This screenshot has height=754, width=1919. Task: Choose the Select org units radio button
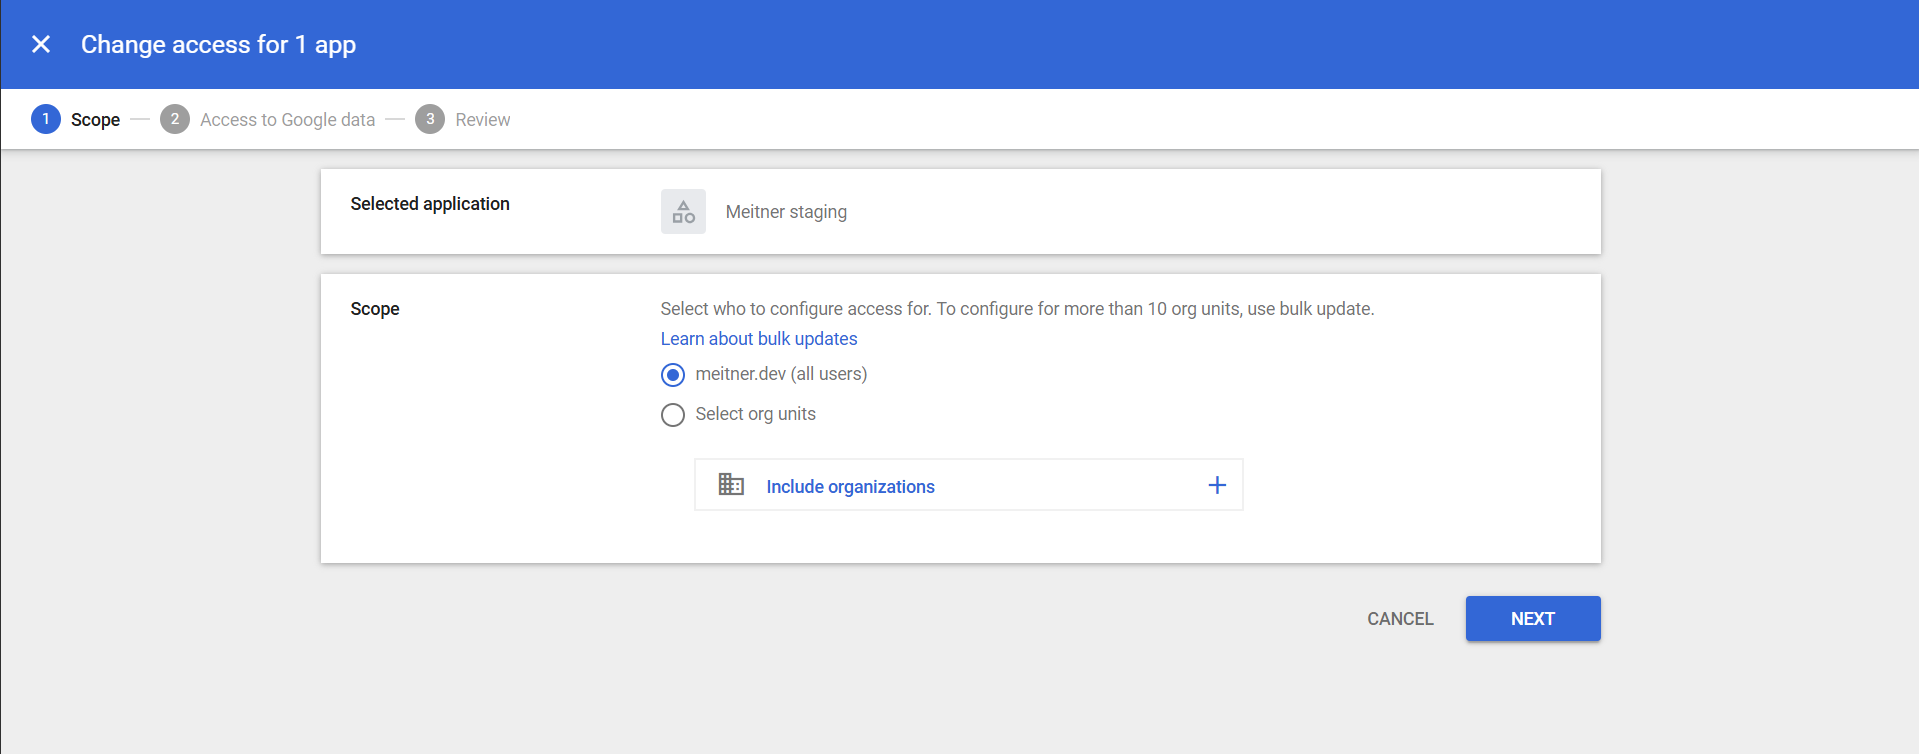click(673, 415)
